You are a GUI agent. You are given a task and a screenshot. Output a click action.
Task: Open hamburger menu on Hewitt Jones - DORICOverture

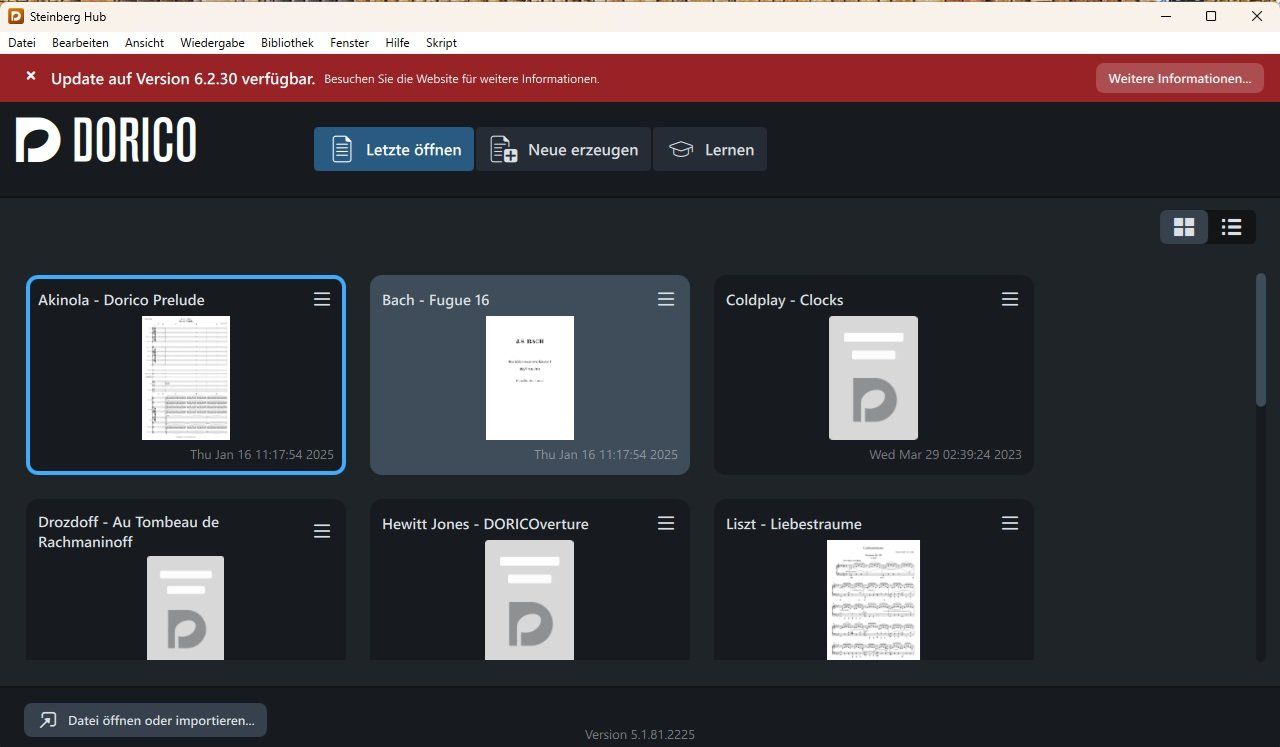coord(666,523)
